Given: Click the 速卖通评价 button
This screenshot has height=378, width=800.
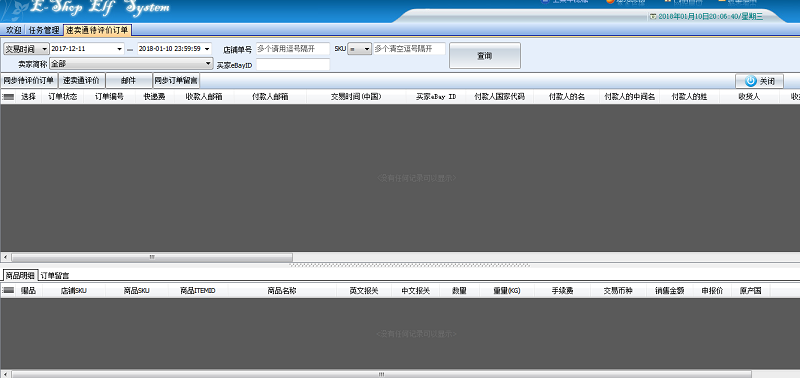Looking at the screenshot, I should click(x=82, y=81).
